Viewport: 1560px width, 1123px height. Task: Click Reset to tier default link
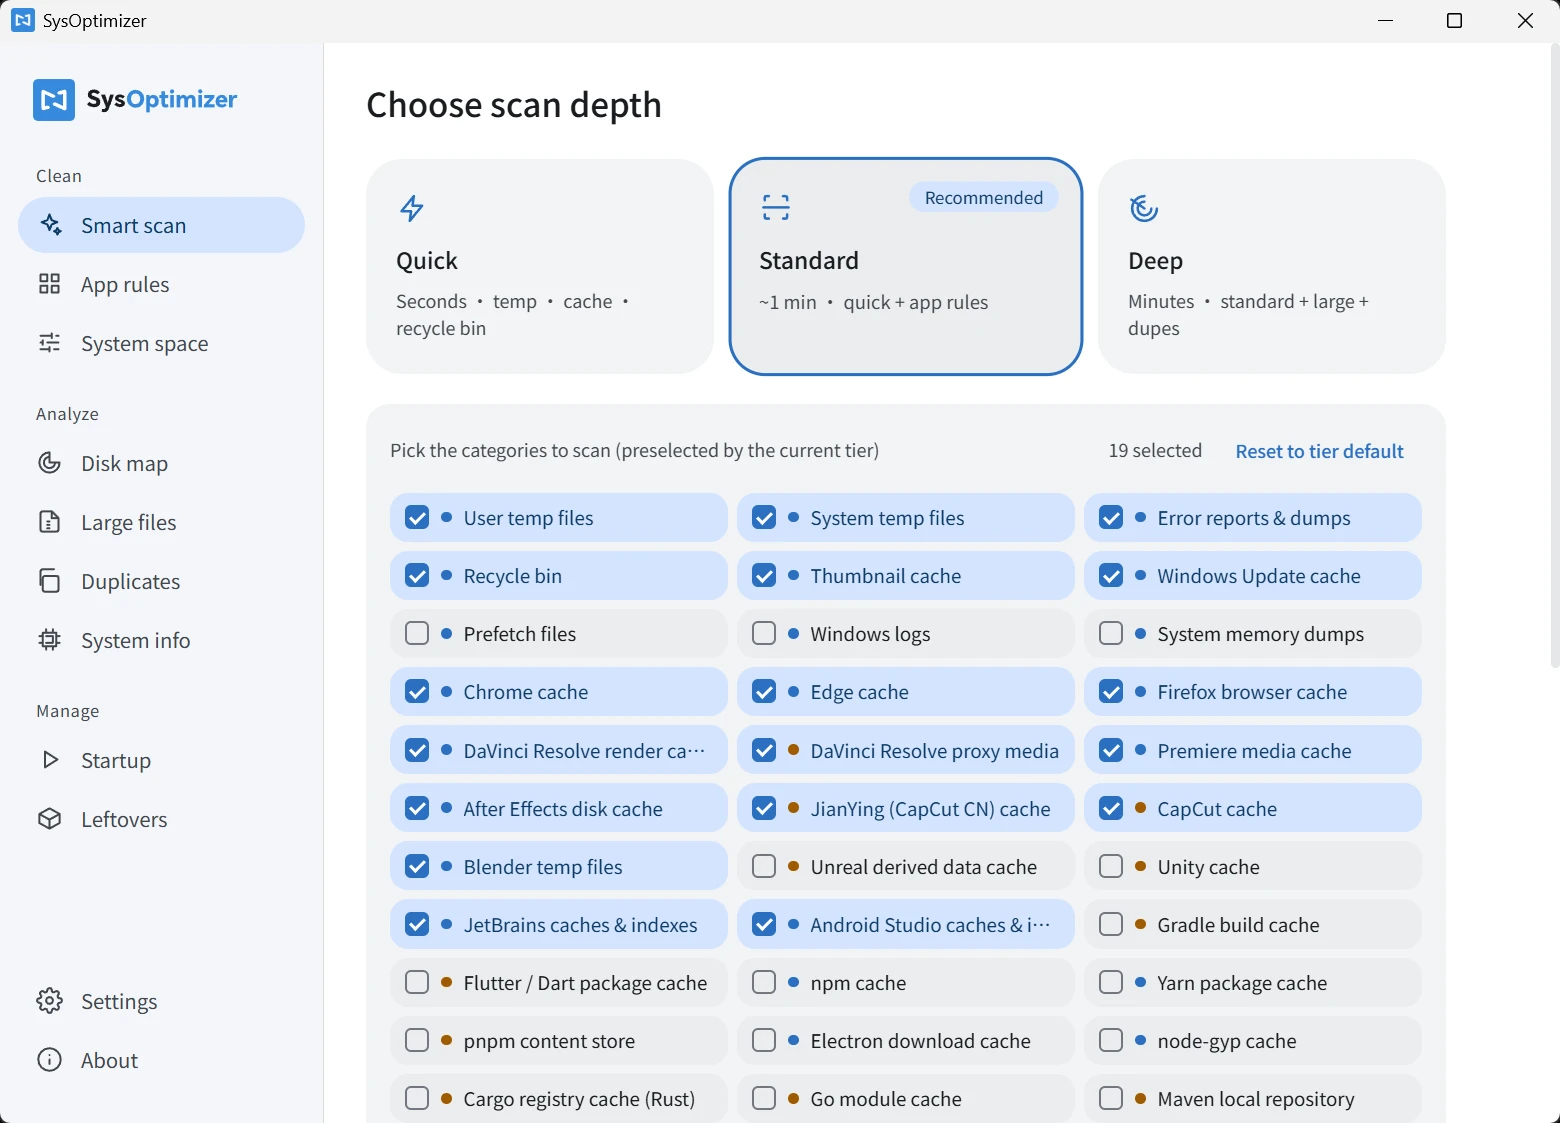click(x=1319, y=451)
